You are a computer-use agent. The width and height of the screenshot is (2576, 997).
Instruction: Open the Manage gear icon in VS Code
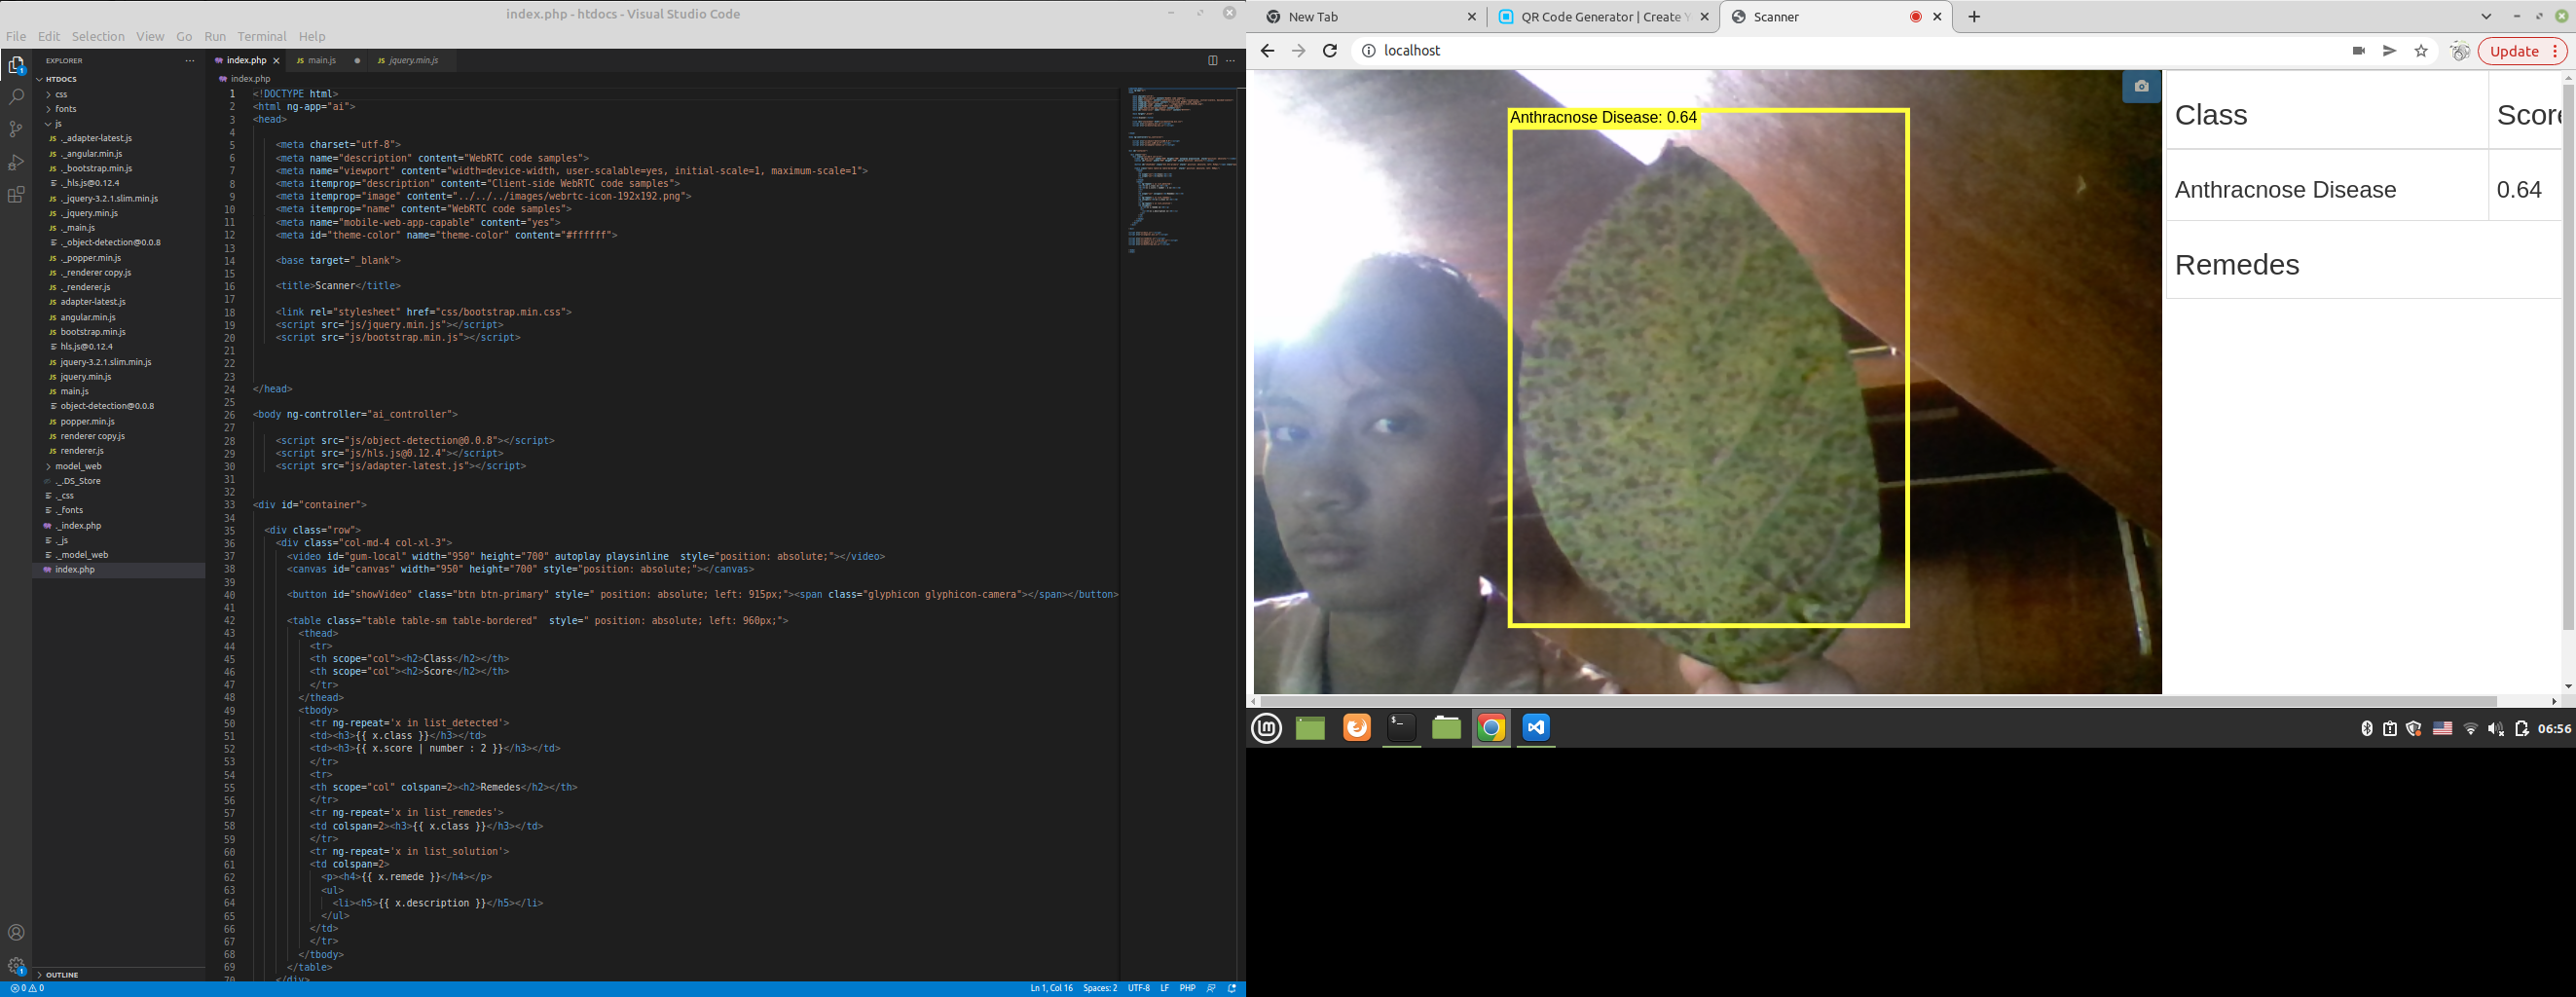(16, 966)
